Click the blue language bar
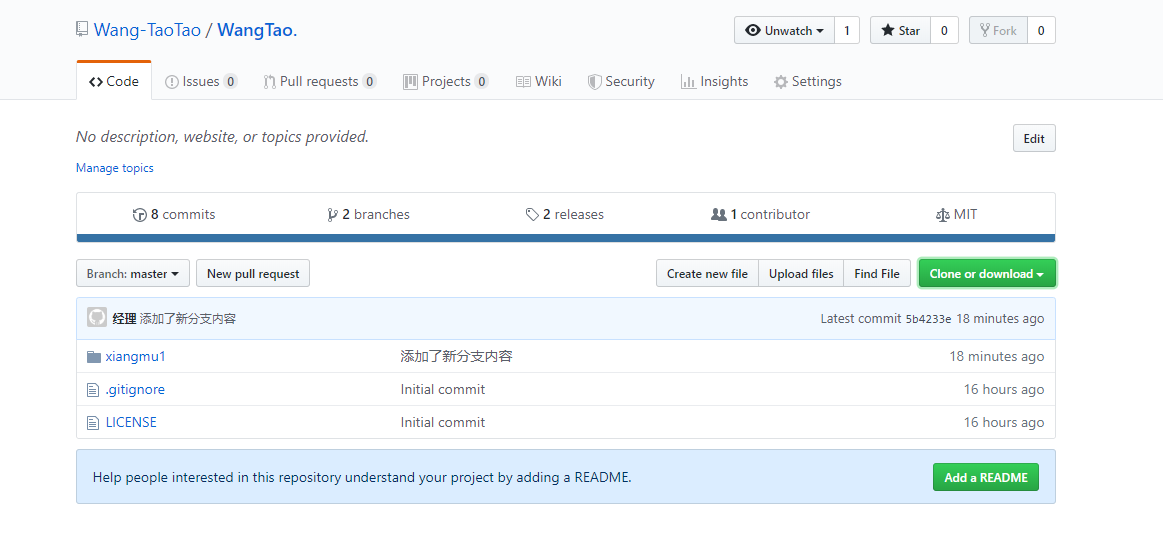1163x550 pixels. point(566,238)
